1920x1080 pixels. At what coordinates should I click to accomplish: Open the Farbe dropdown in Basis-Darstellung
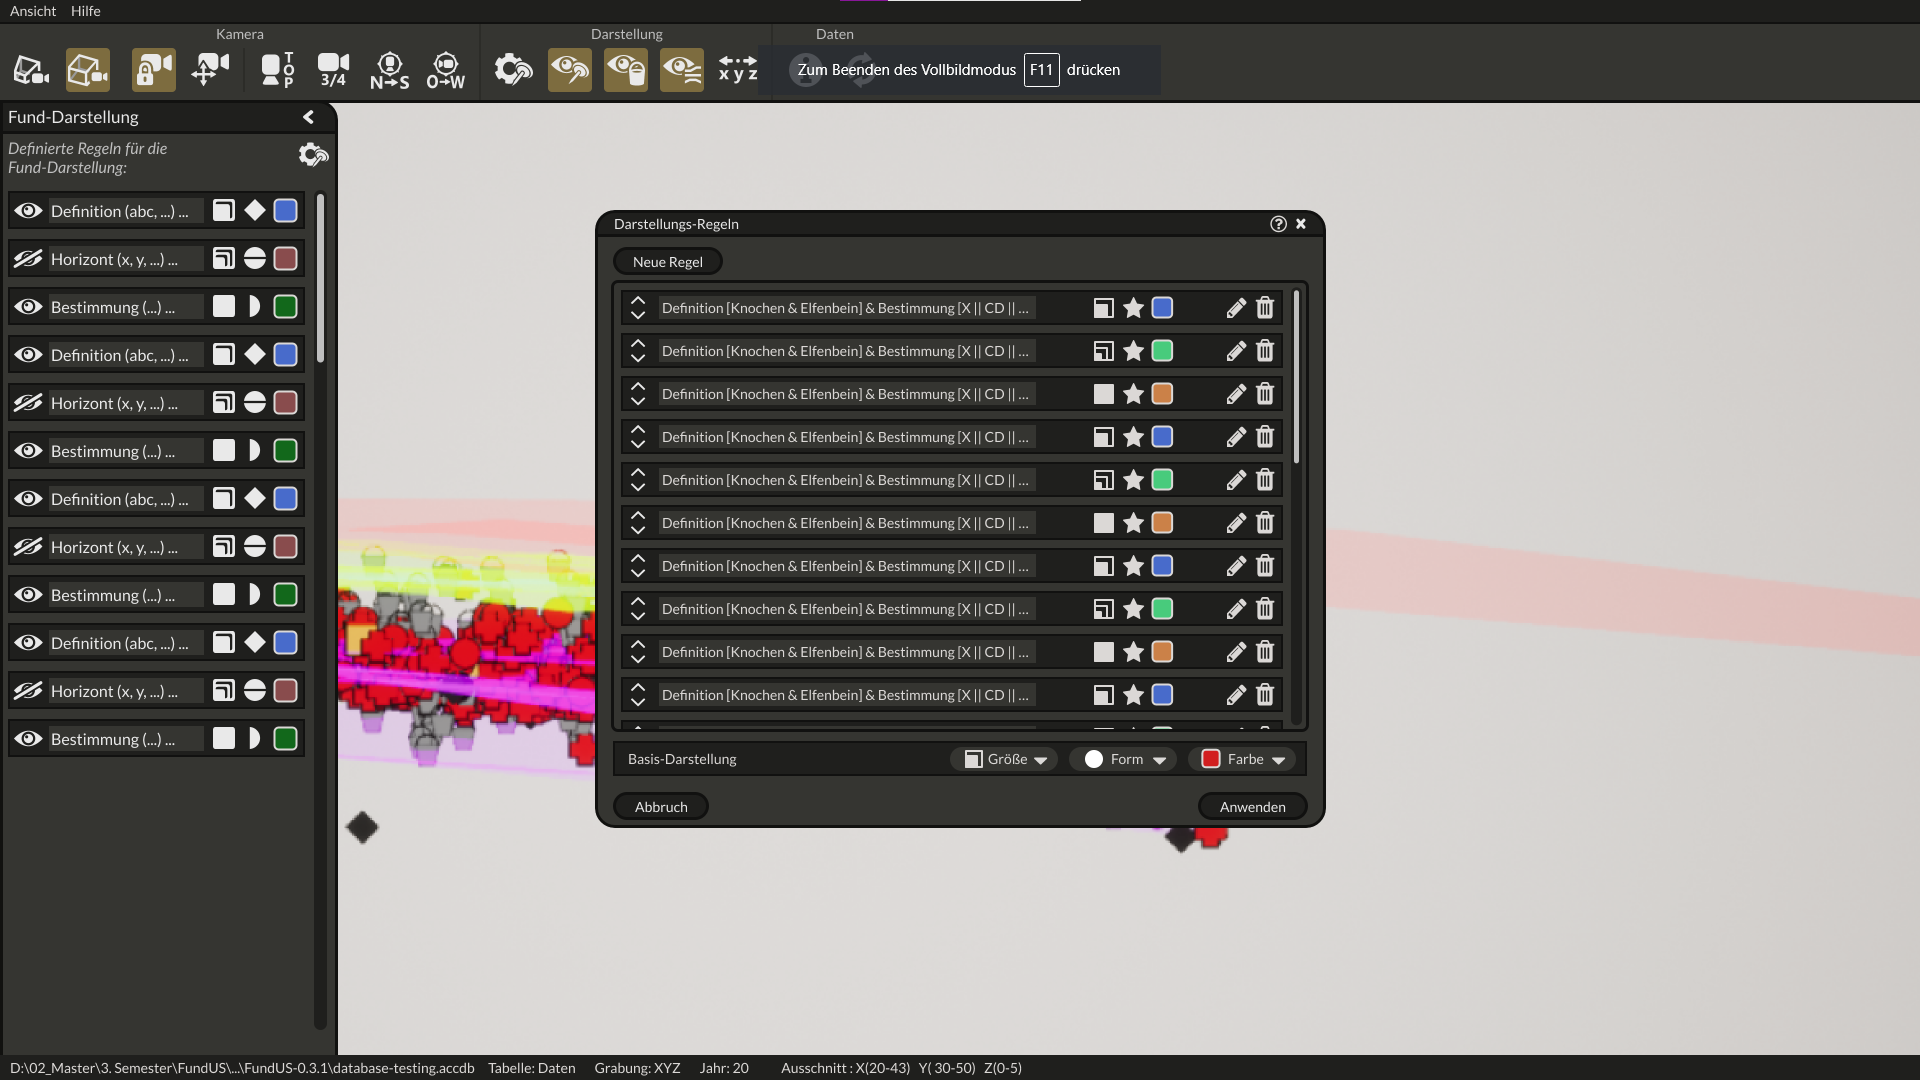pos(1243,759)
